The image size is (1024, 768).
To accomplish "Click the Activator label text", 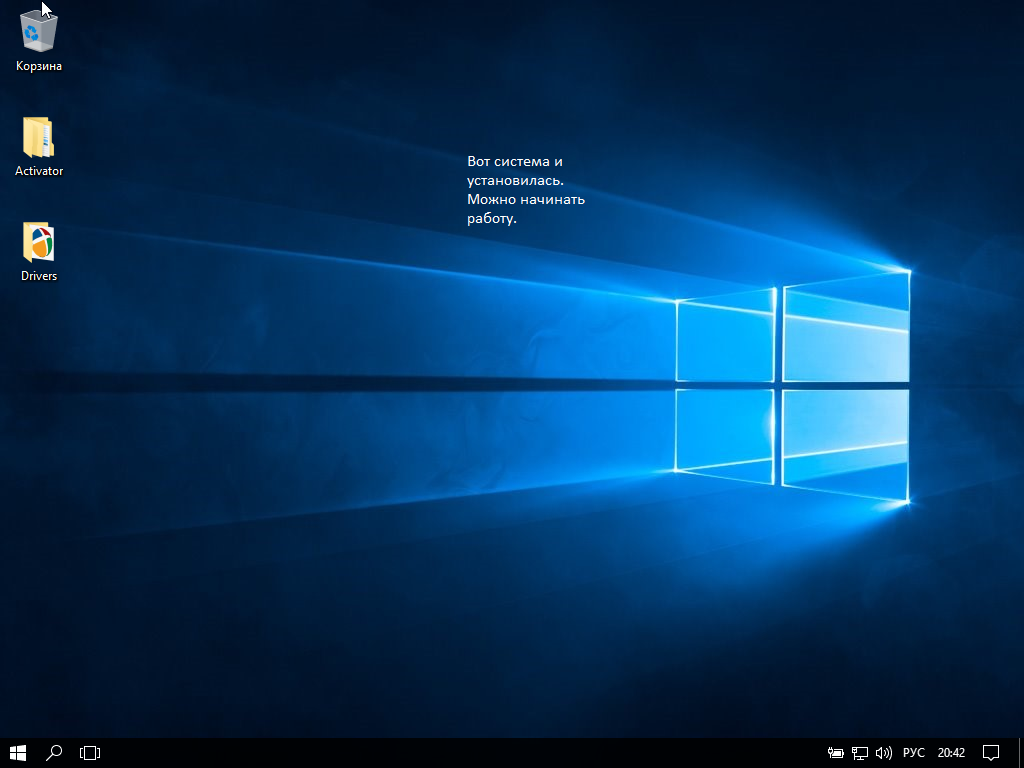I will pos(39,171).
